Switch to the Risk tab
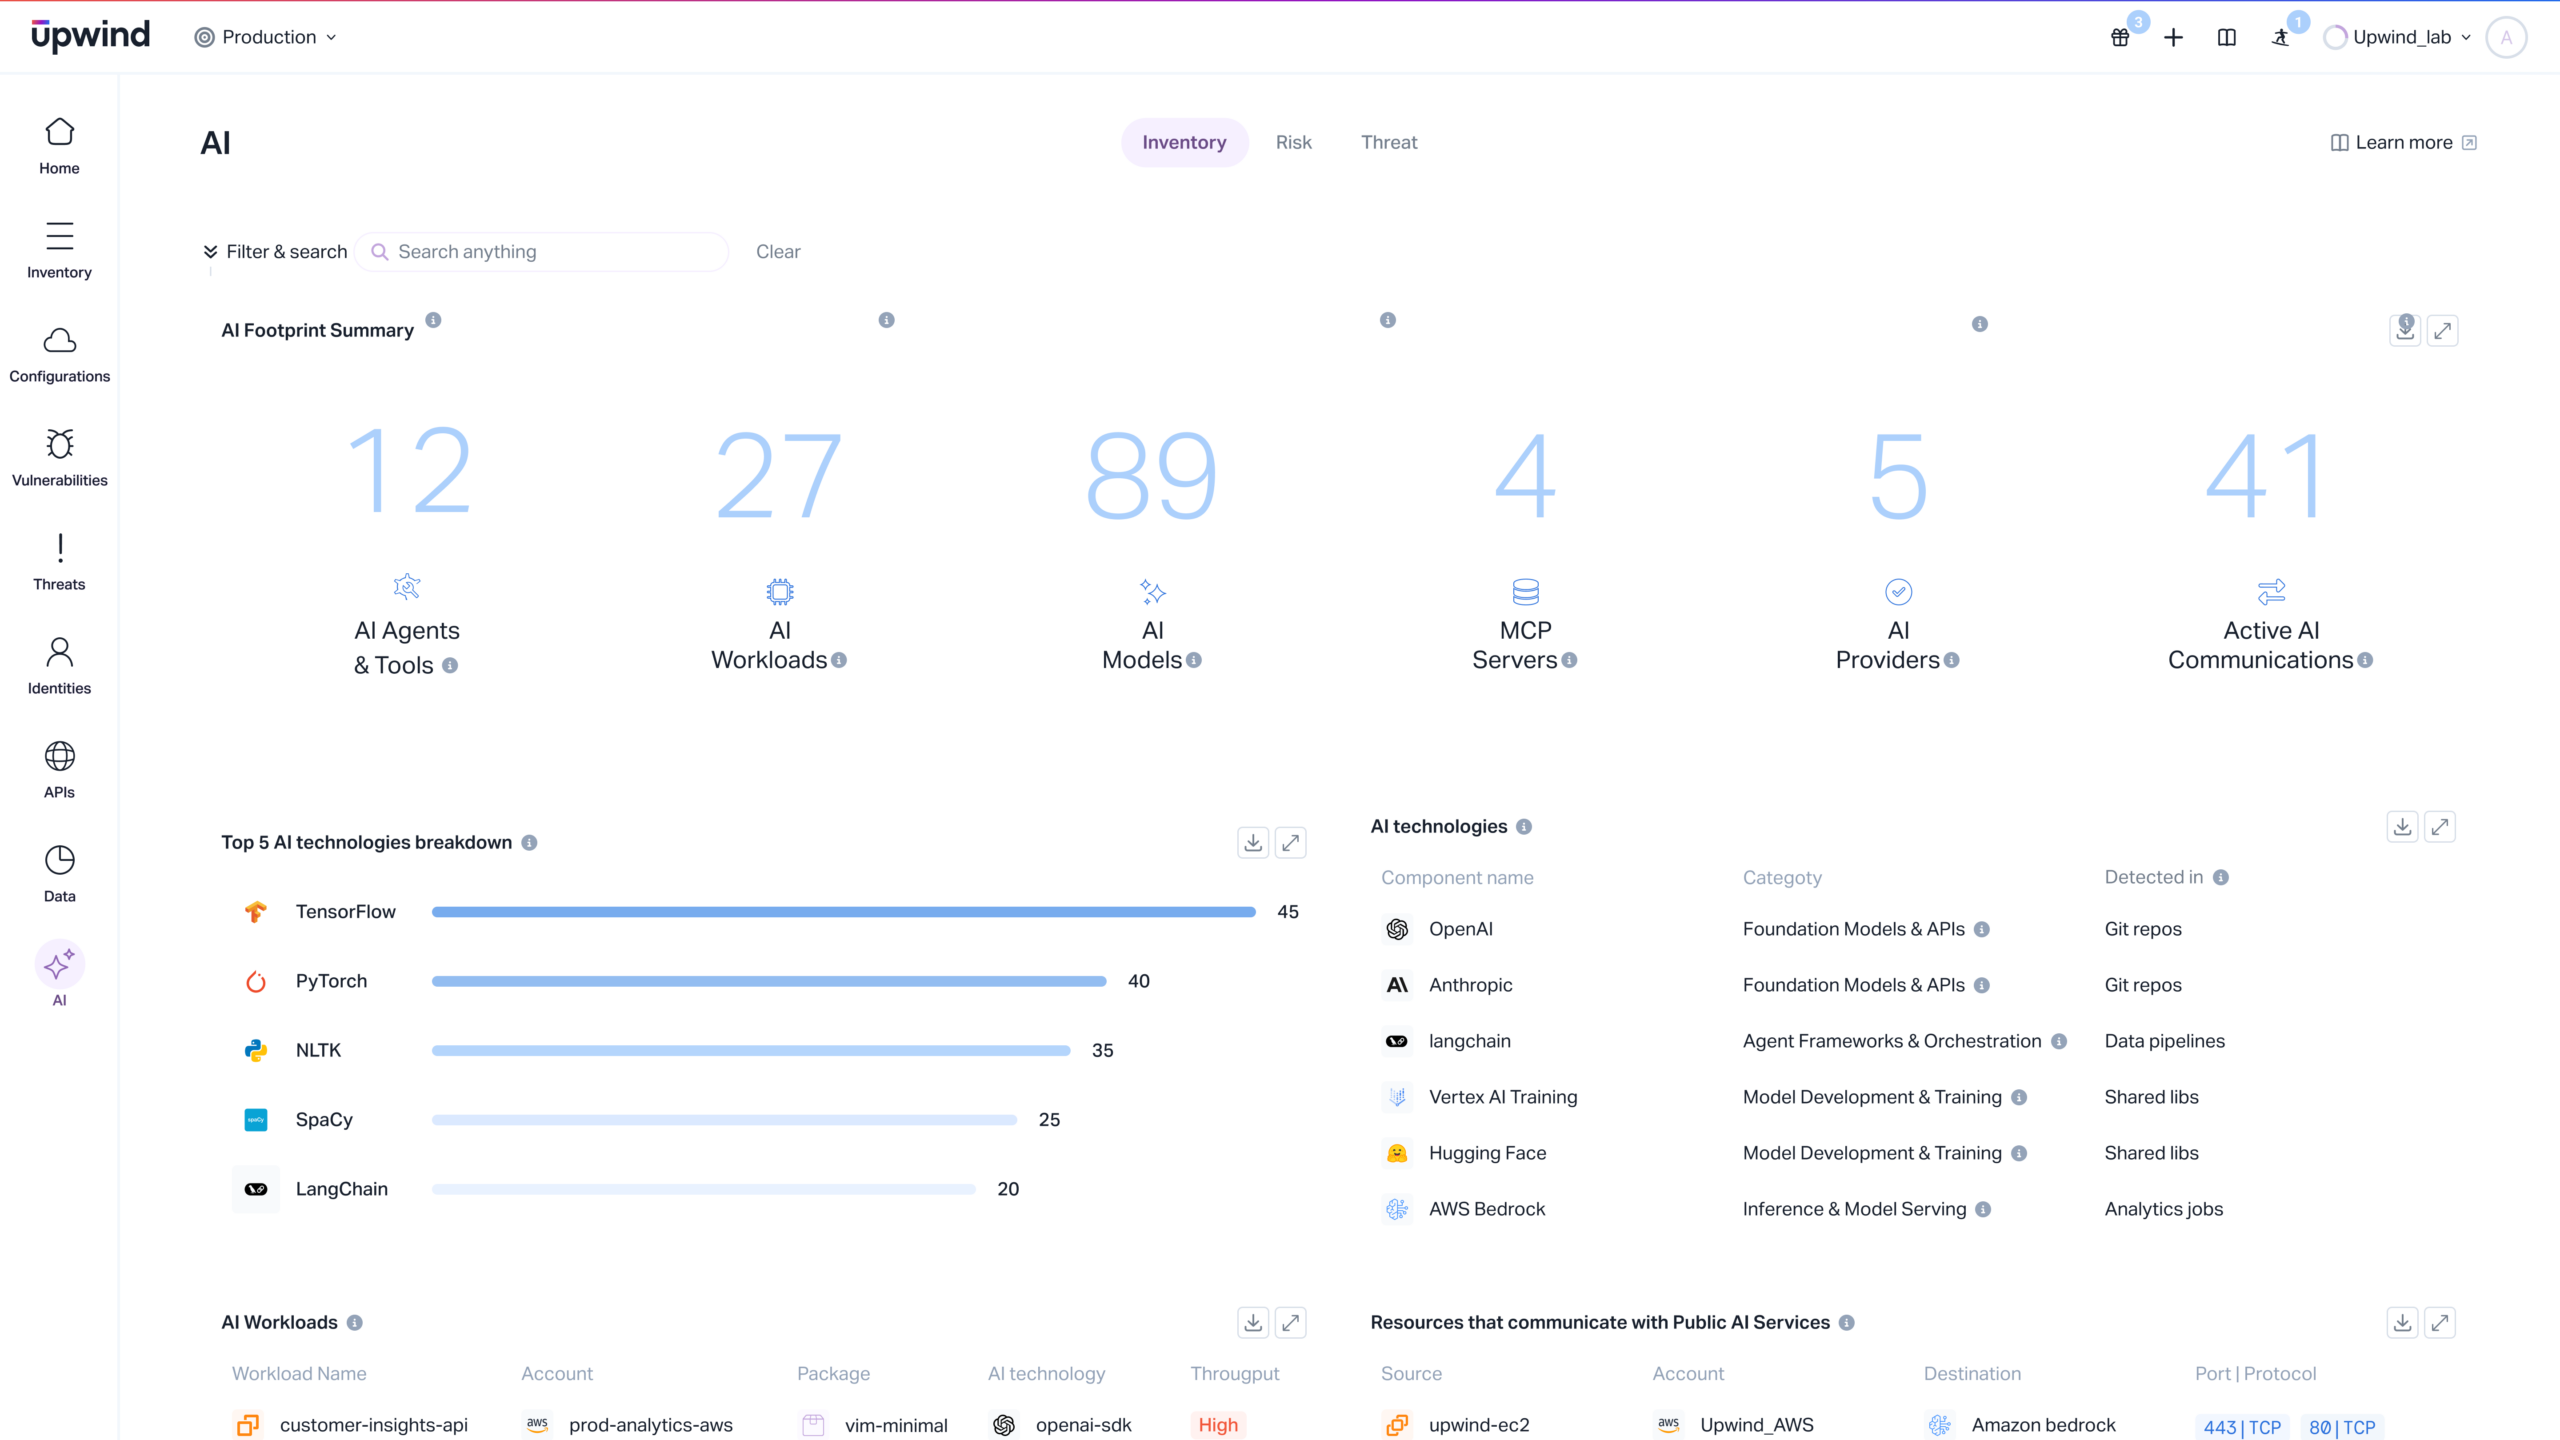Image resolution: width=2560 pixels, height=1440 pixels. (1293, 142)
